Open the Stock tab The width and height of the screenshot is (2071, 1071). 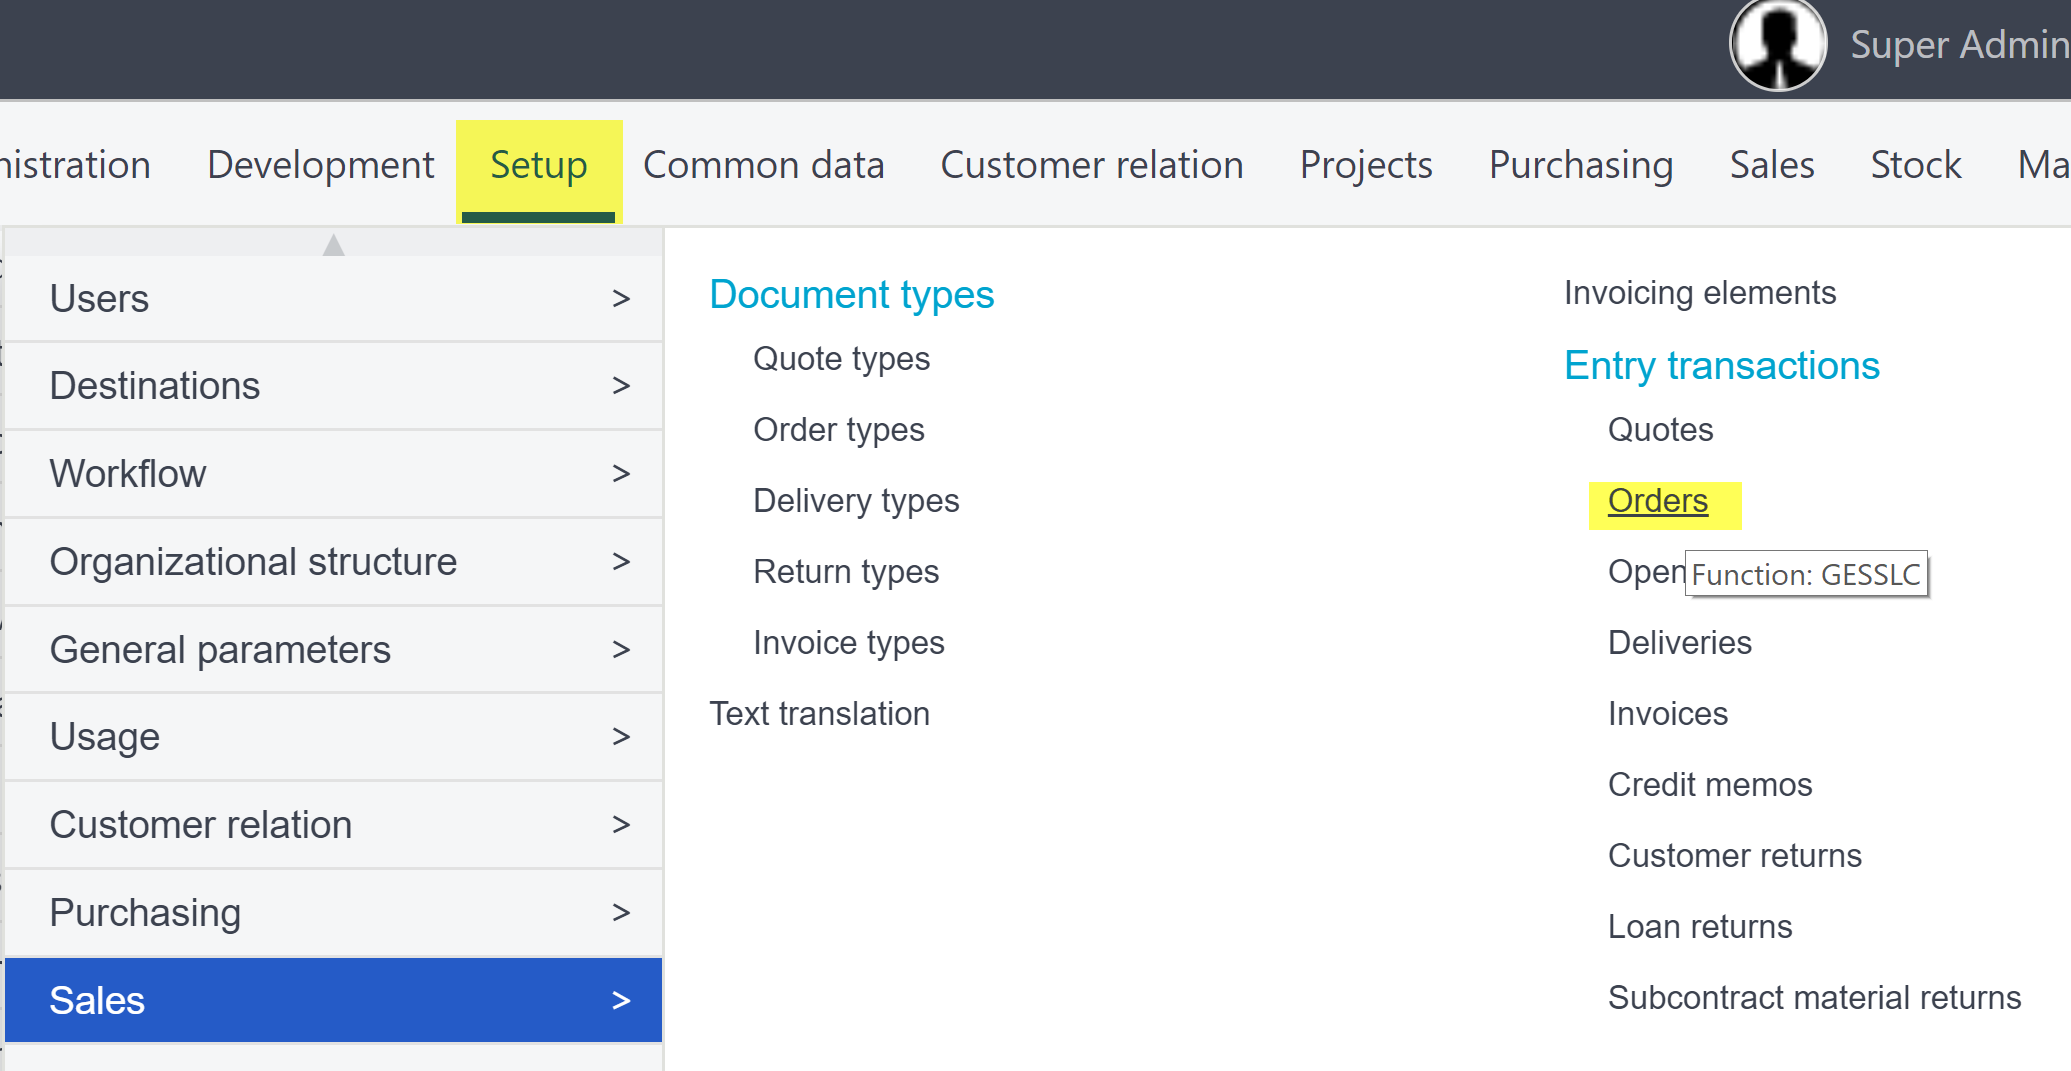point(1915,165)
